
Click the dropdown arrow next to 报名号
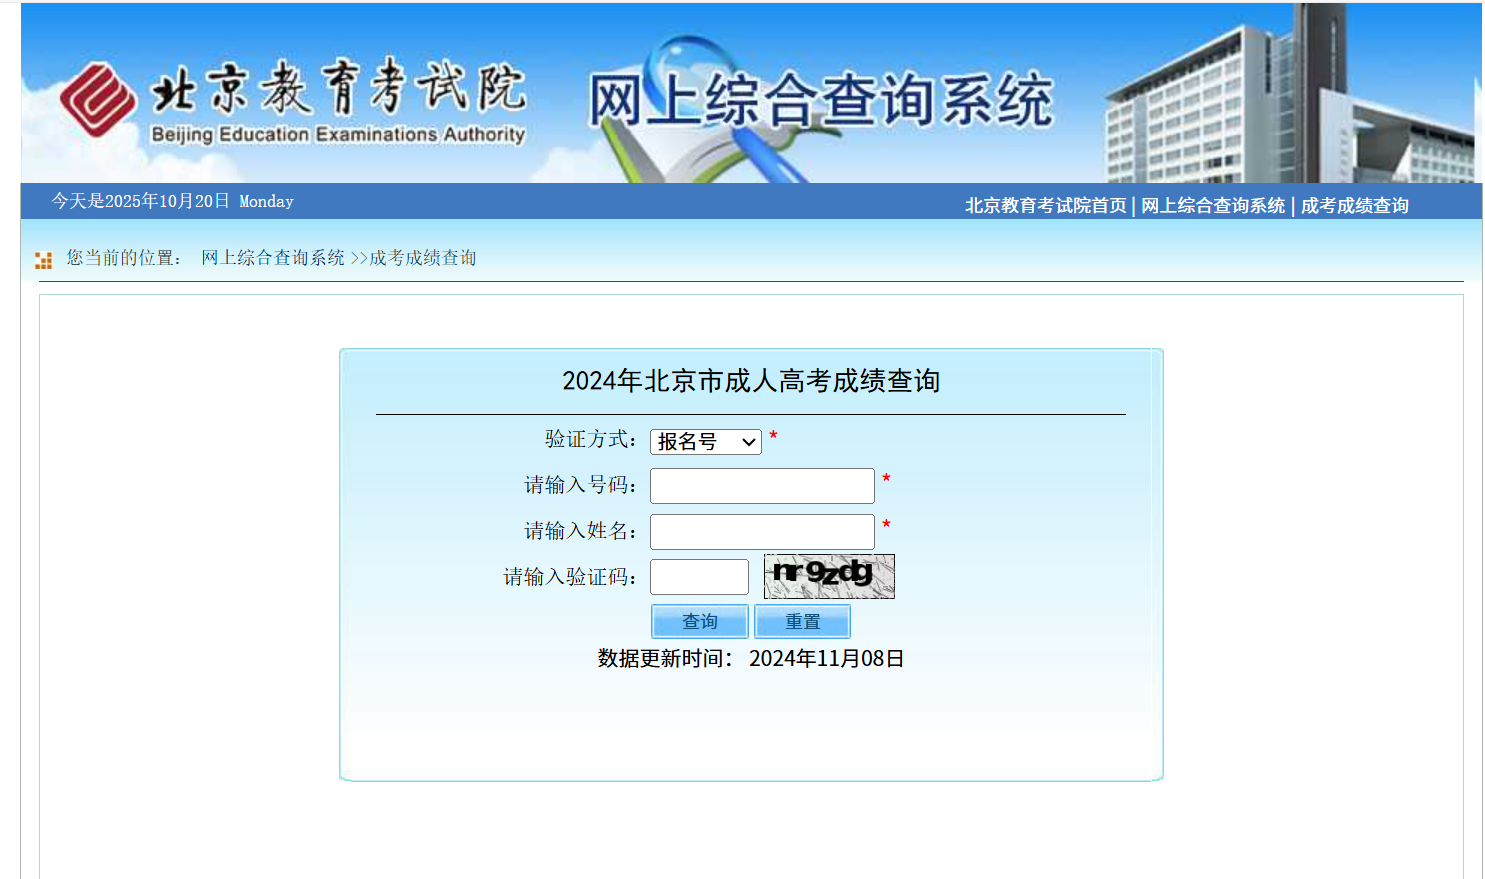pyautogui.click(x=748, y=442)
